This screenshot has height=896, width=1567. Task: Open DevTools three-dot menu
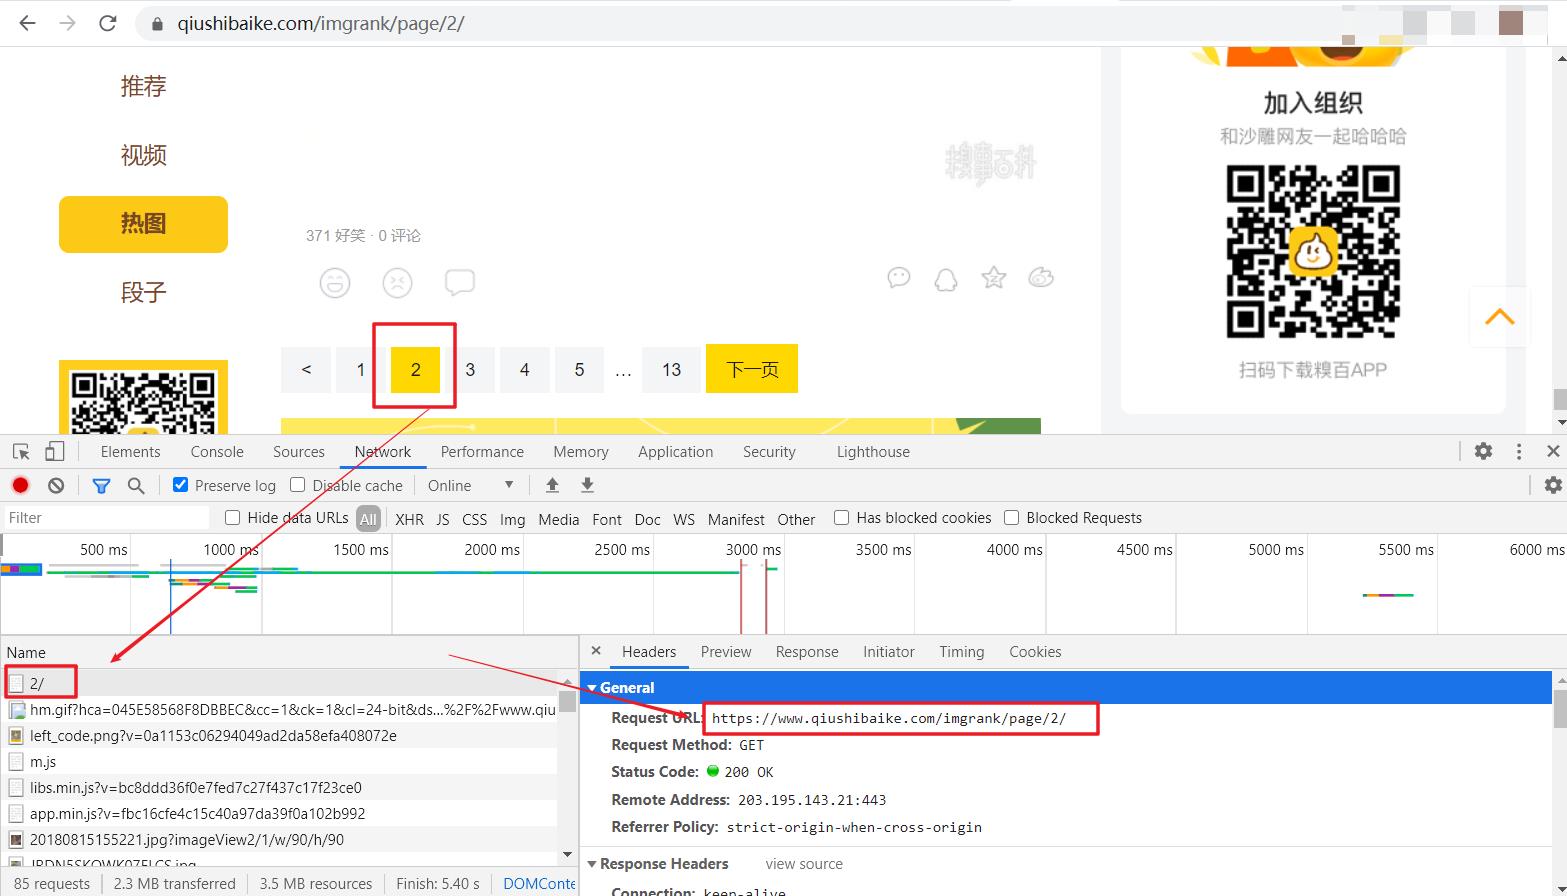pyautogui.click(x=1519, y=452)
